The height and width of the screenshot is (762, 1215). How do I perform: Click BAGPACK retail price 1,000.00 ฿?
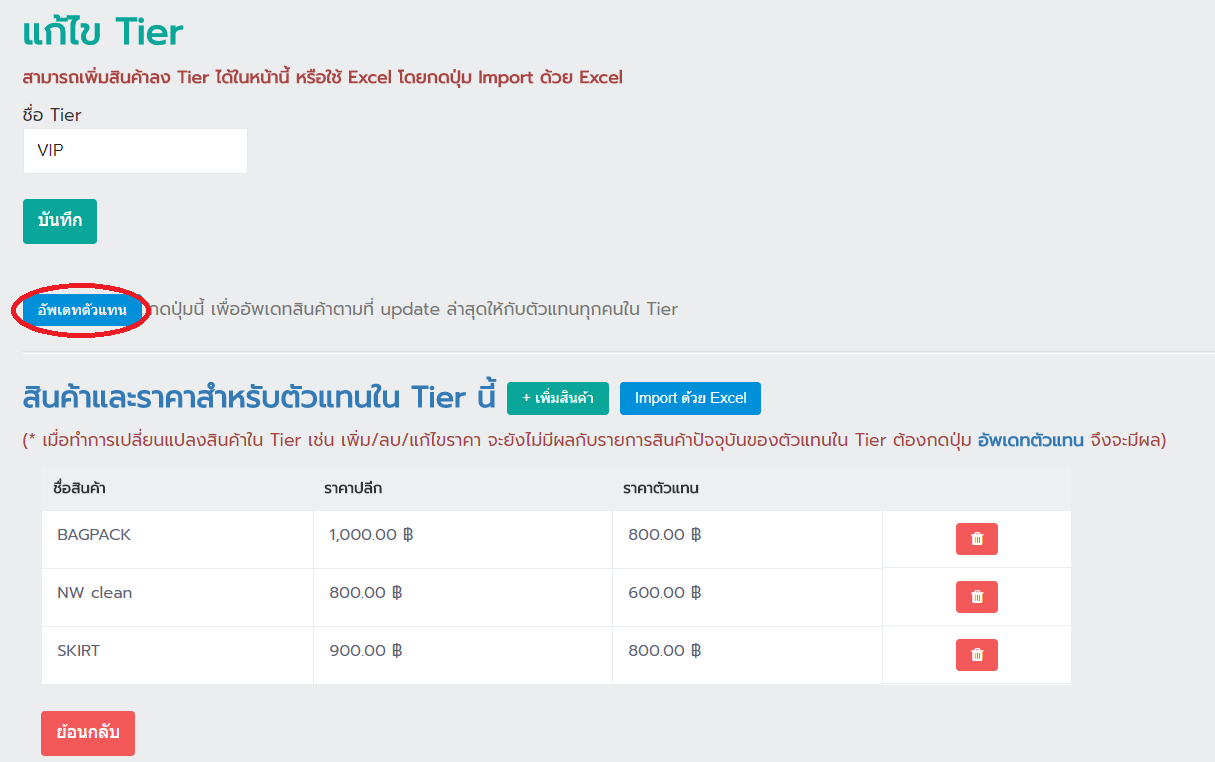click(x=371, y=535)
